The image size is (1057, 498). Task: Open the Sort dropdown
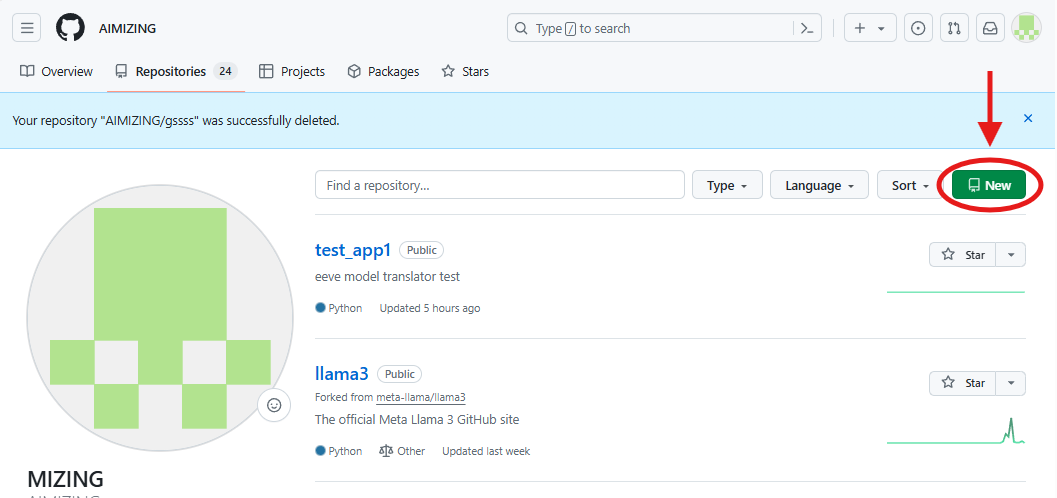[x=910, y=185]
